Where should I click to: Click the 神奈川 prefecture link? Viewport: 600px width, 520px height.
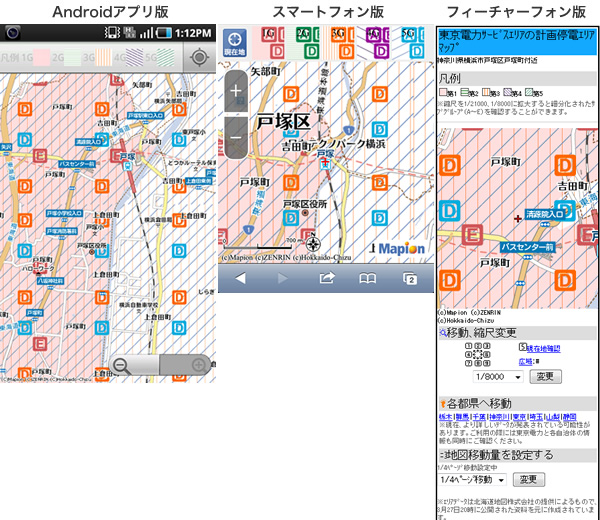pos(499,417)
